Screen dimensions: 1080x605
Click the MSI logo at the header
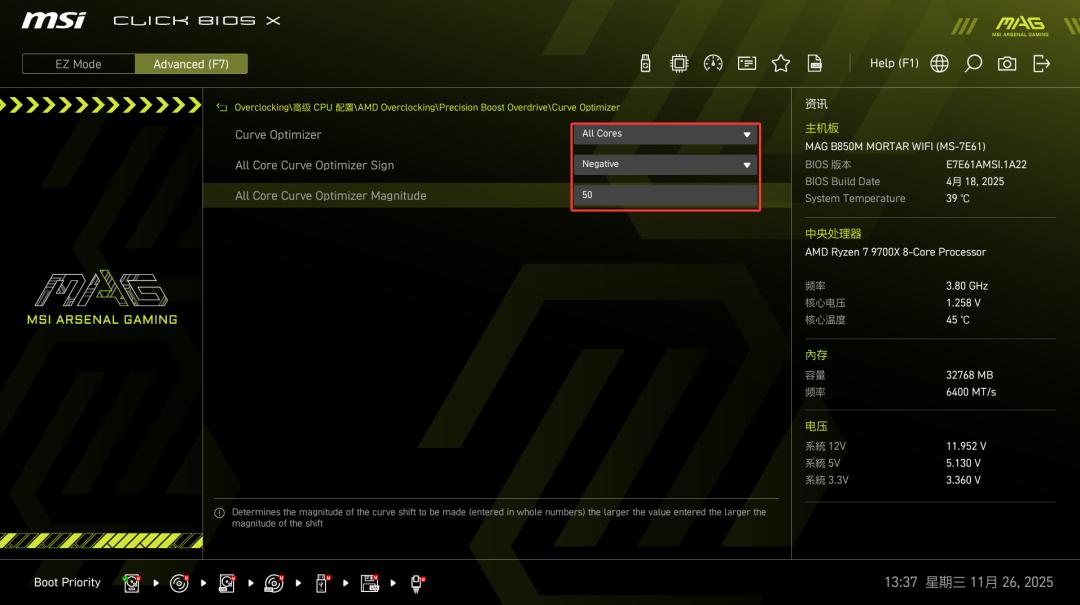click(54, 21)
